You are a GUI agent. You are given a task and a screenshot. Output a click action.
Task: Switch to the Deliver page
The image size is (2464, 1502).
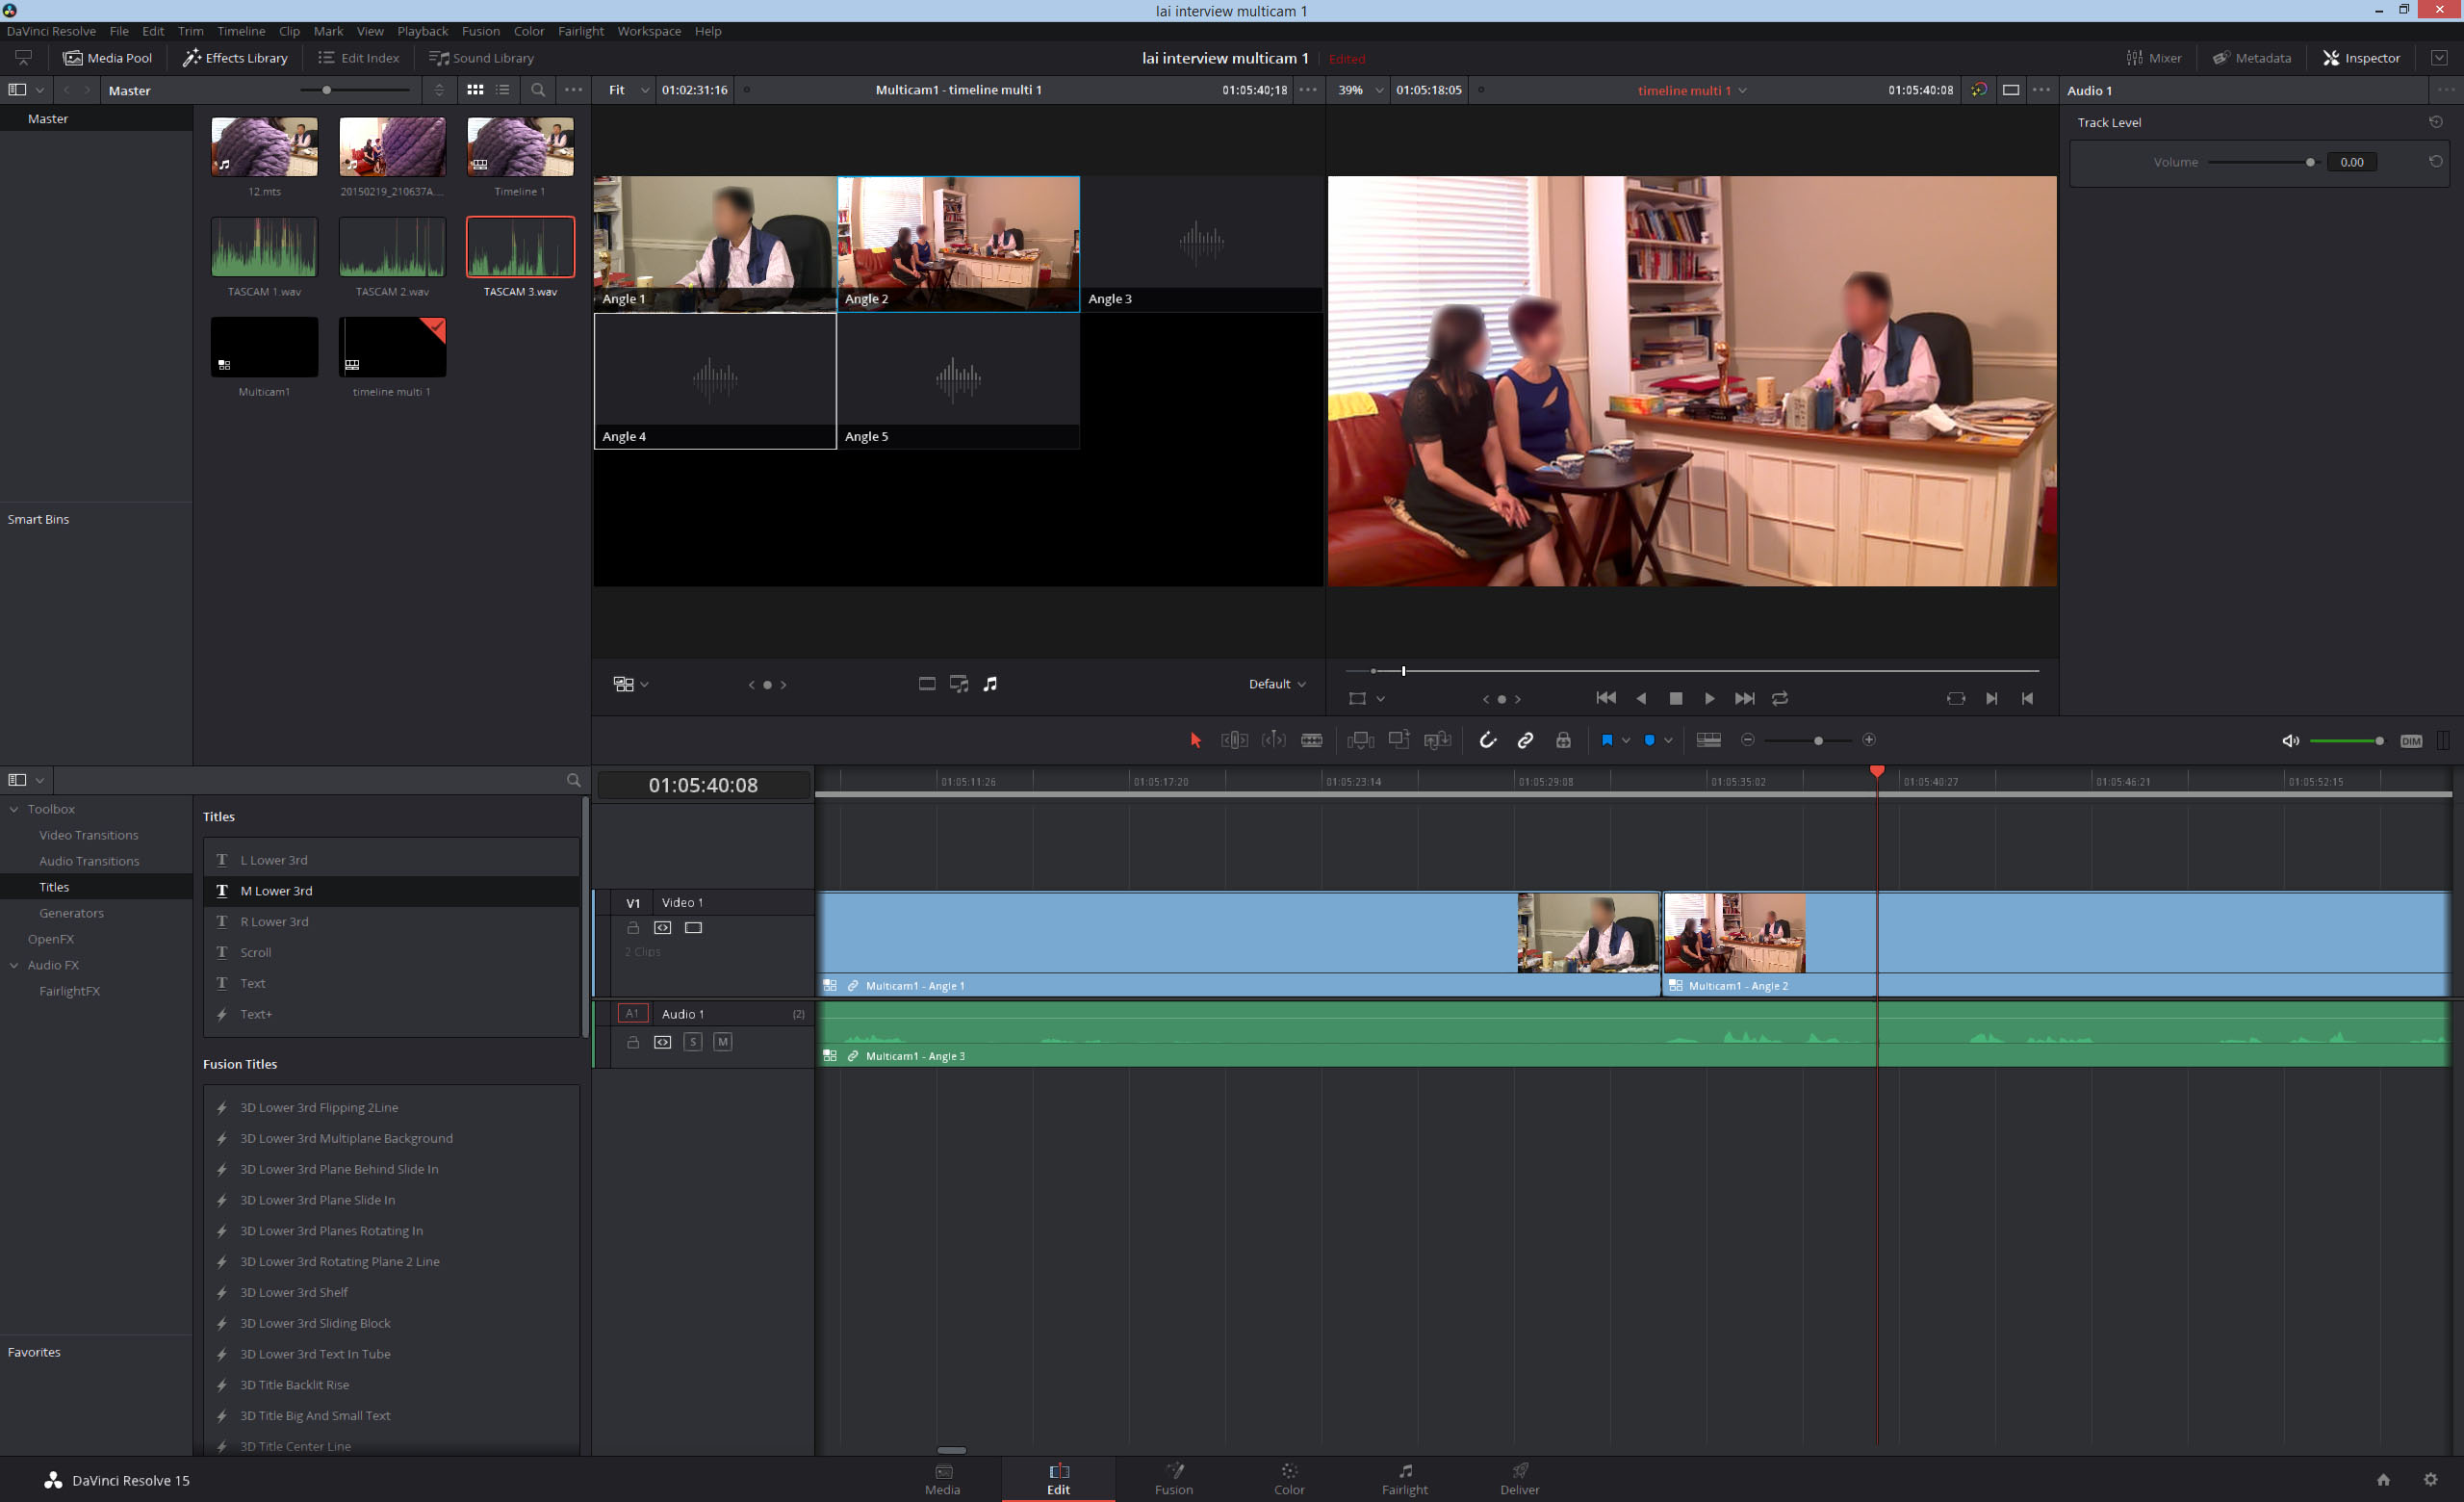(x=1519, y=1478)
